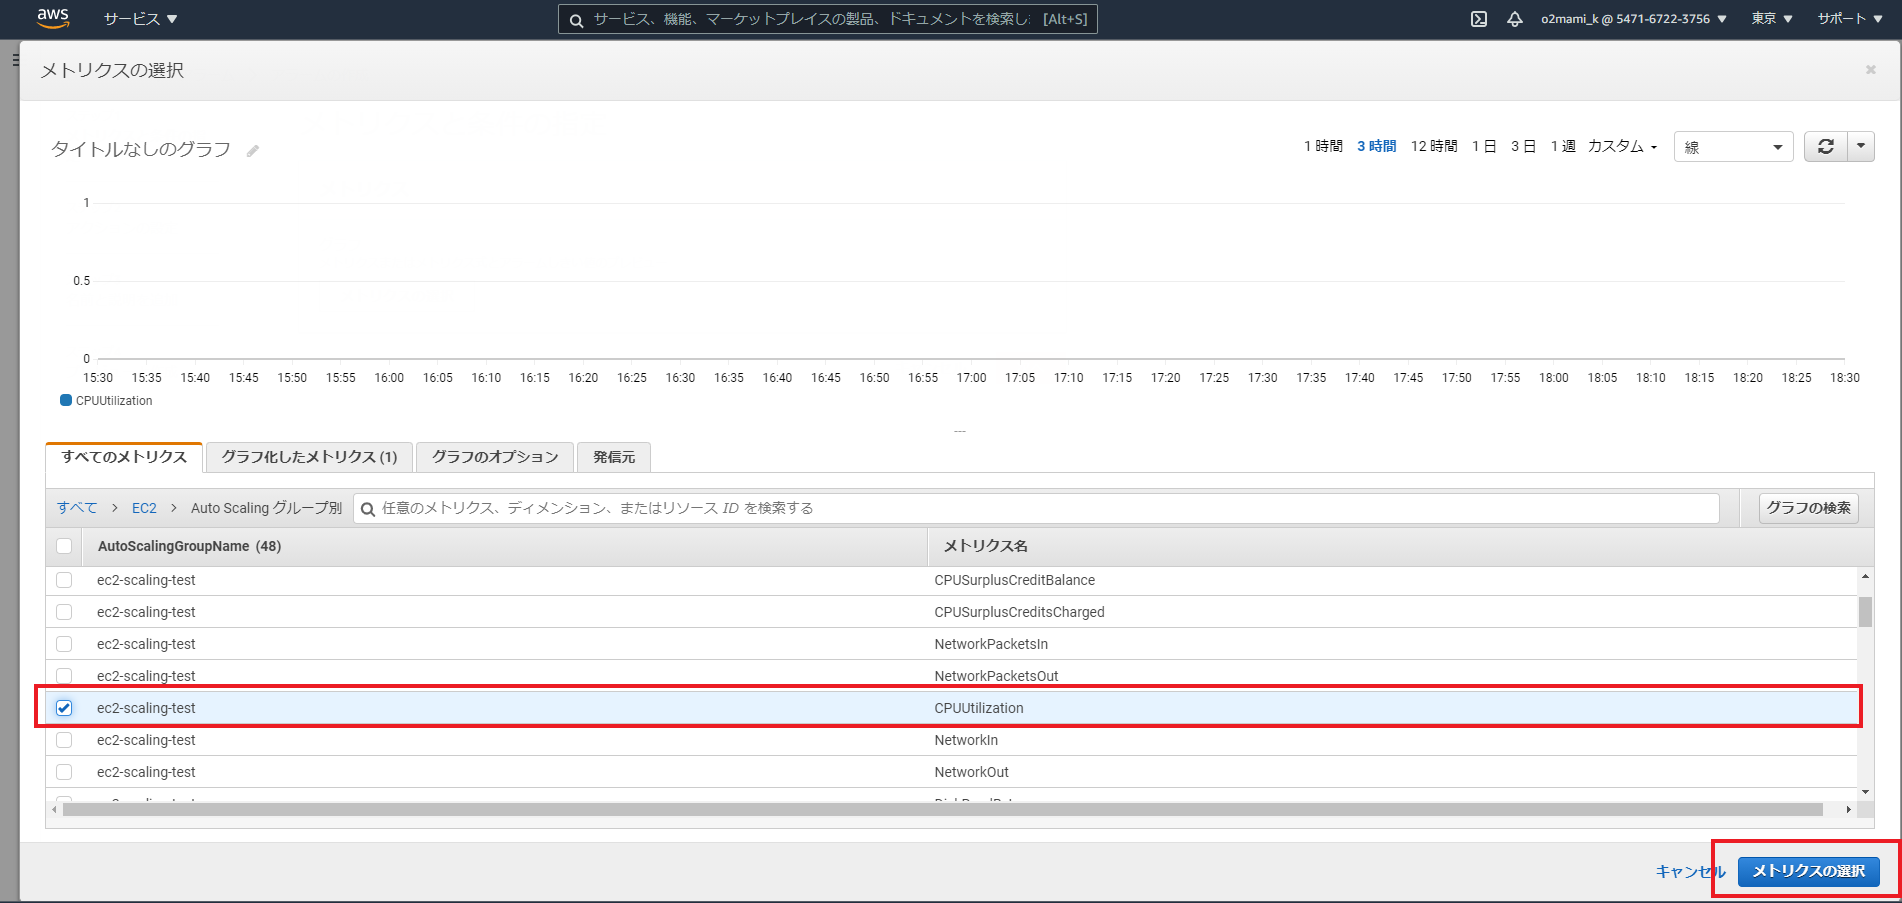The height and width of the screenshot is (903, 1902).
Task: Select the NetworkPacketsIn metric name cell
Action: click(x=991, y=644)
